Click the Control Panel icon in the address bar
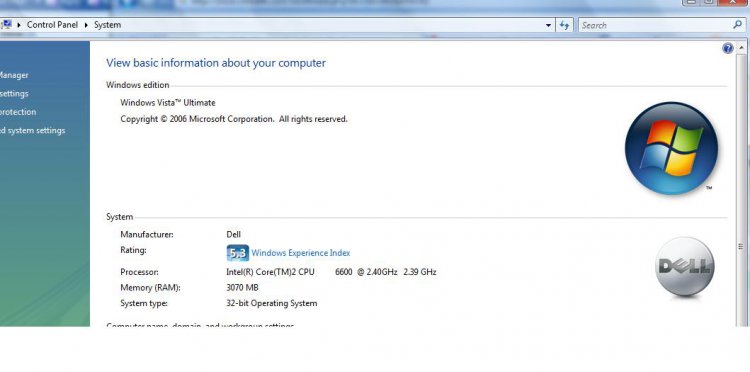Screen dimensions: 750x372 coord(6,24)
